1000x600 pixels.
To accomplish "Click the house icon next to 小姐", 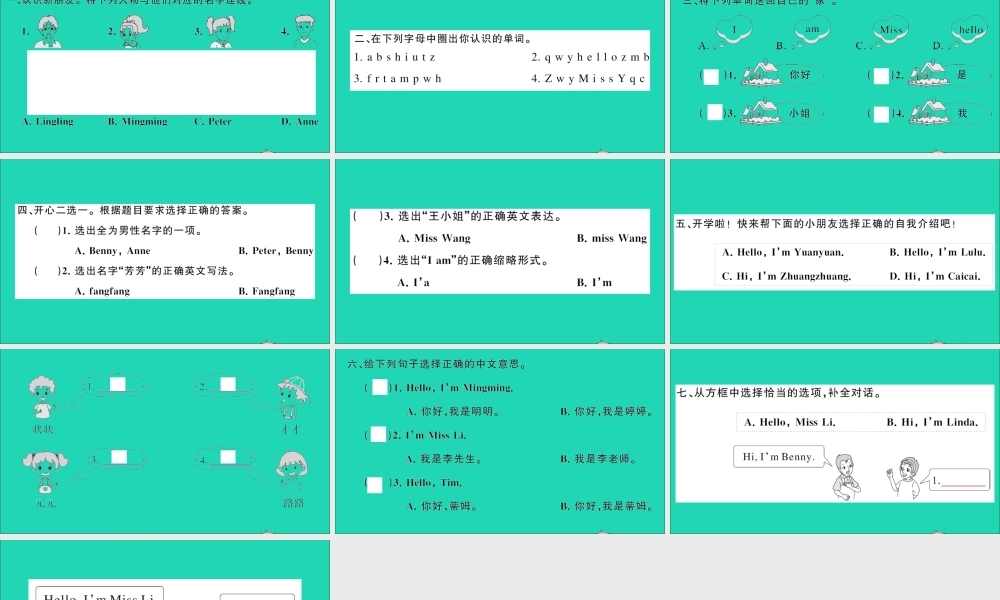I will coord(760,112).
